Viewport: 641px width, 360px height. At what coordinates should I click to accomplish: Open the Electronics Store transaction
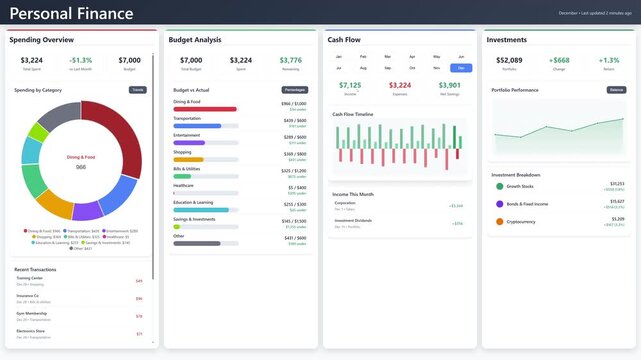pos(80,334)
